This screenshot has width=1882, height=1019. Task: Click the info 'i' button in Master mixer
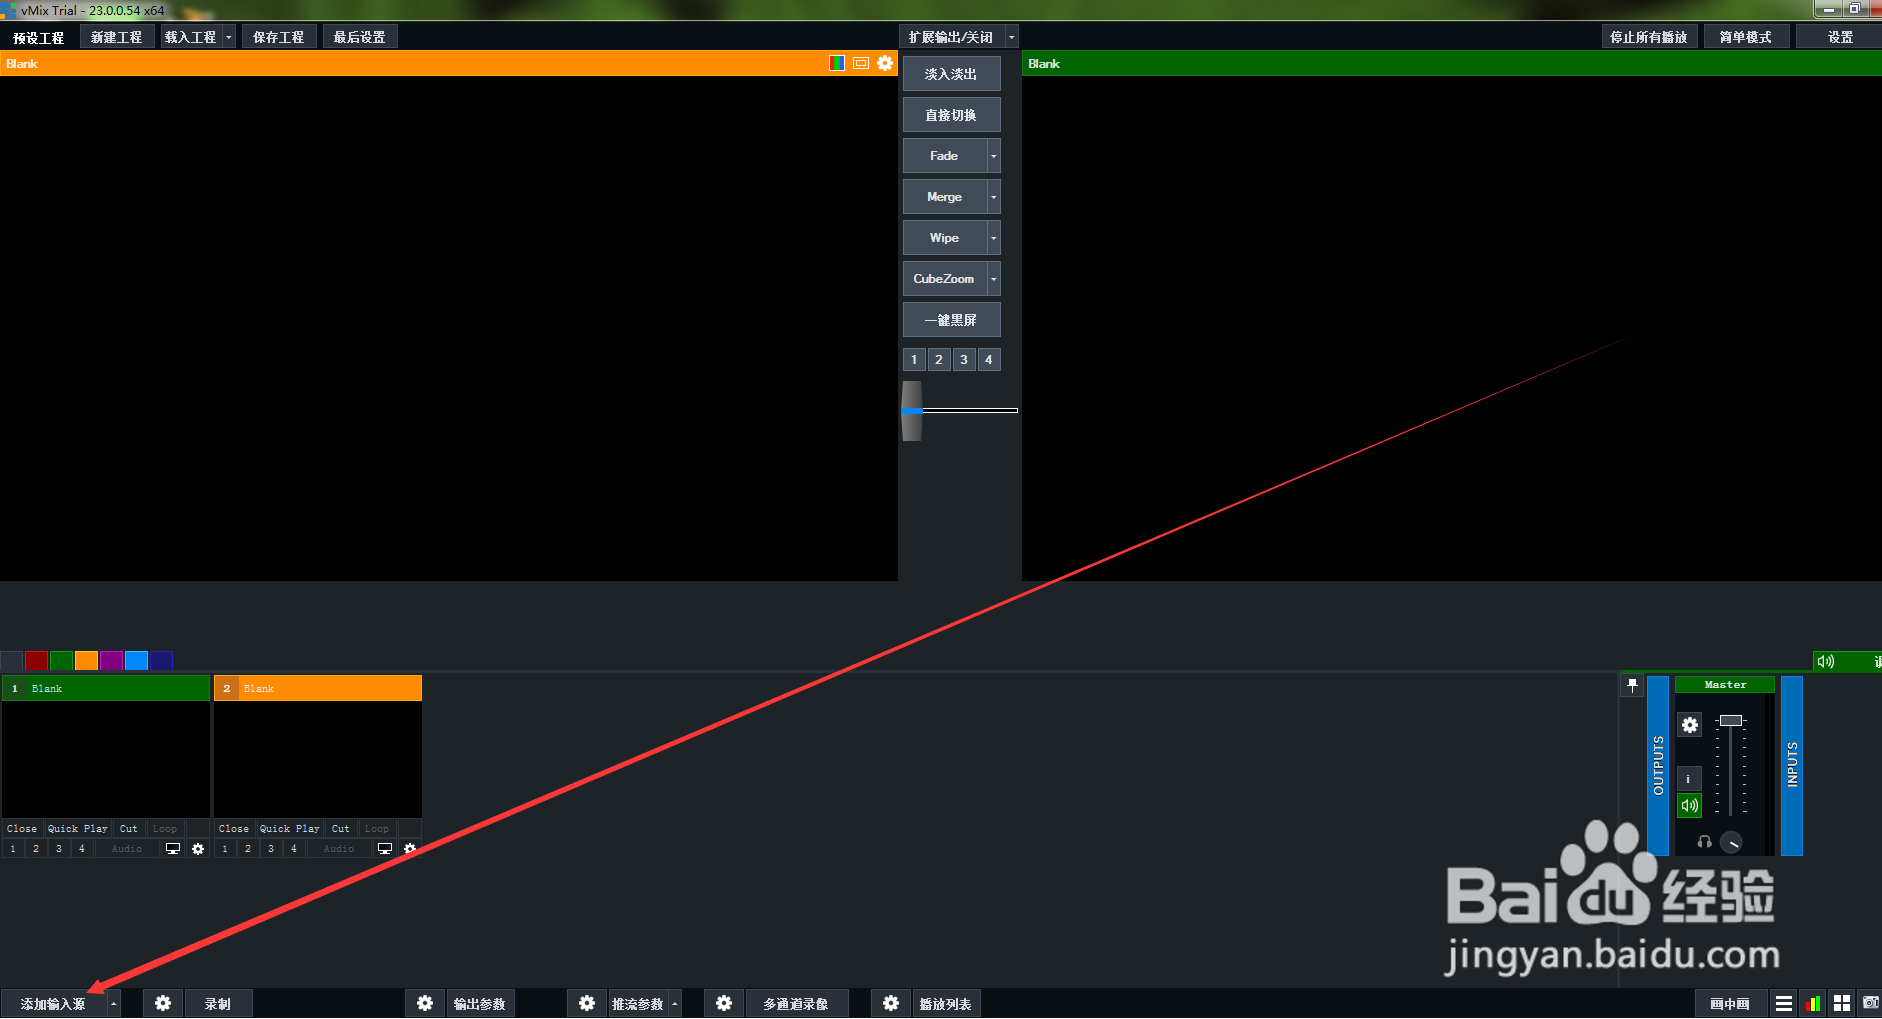pos(1689,779)
